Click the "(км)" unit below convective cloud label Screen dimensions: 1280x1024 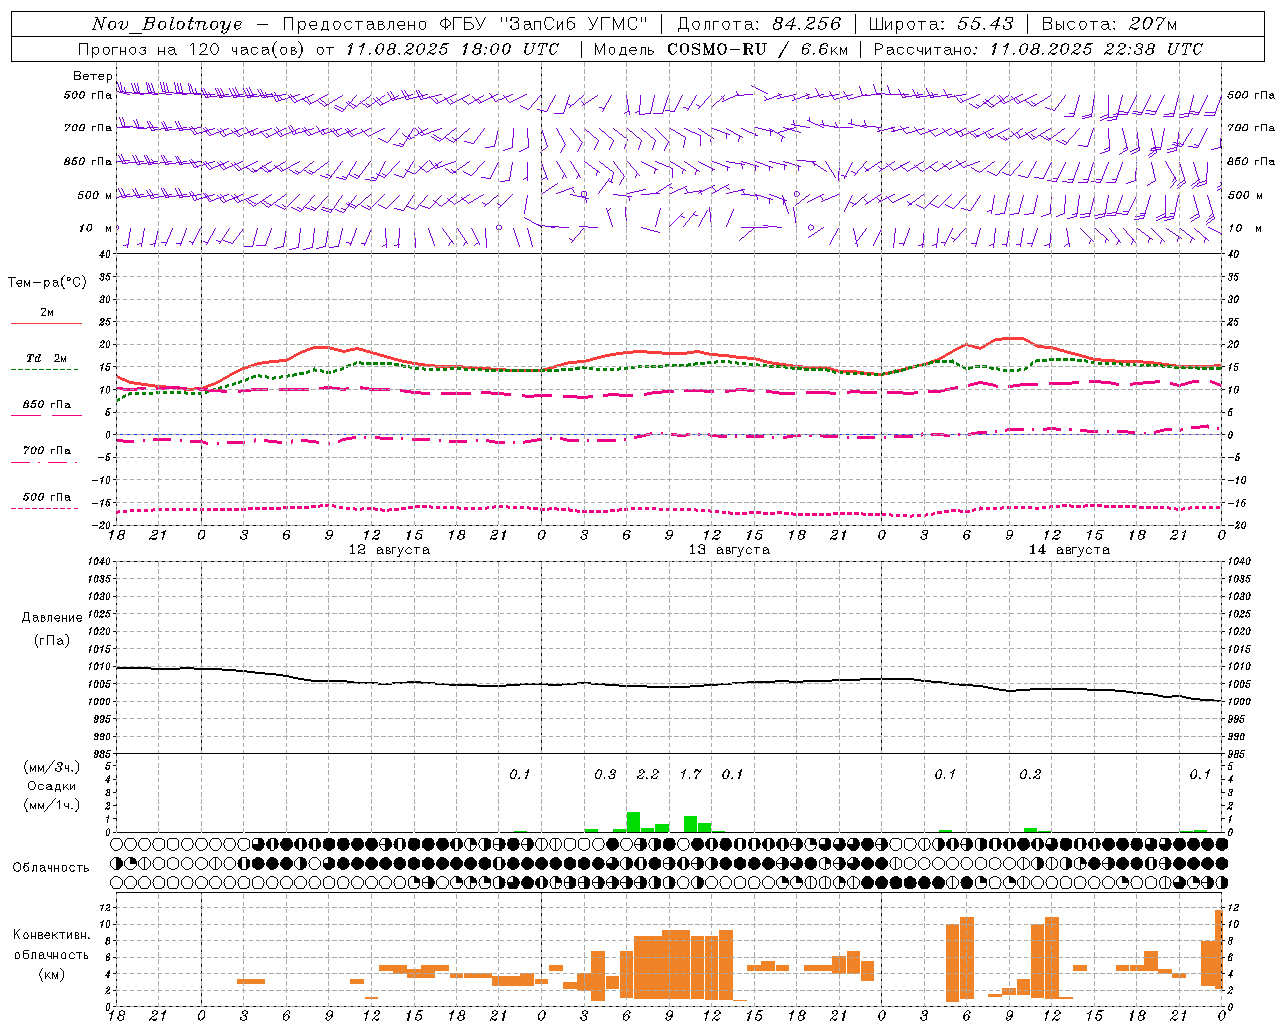(x=52, y=973)
